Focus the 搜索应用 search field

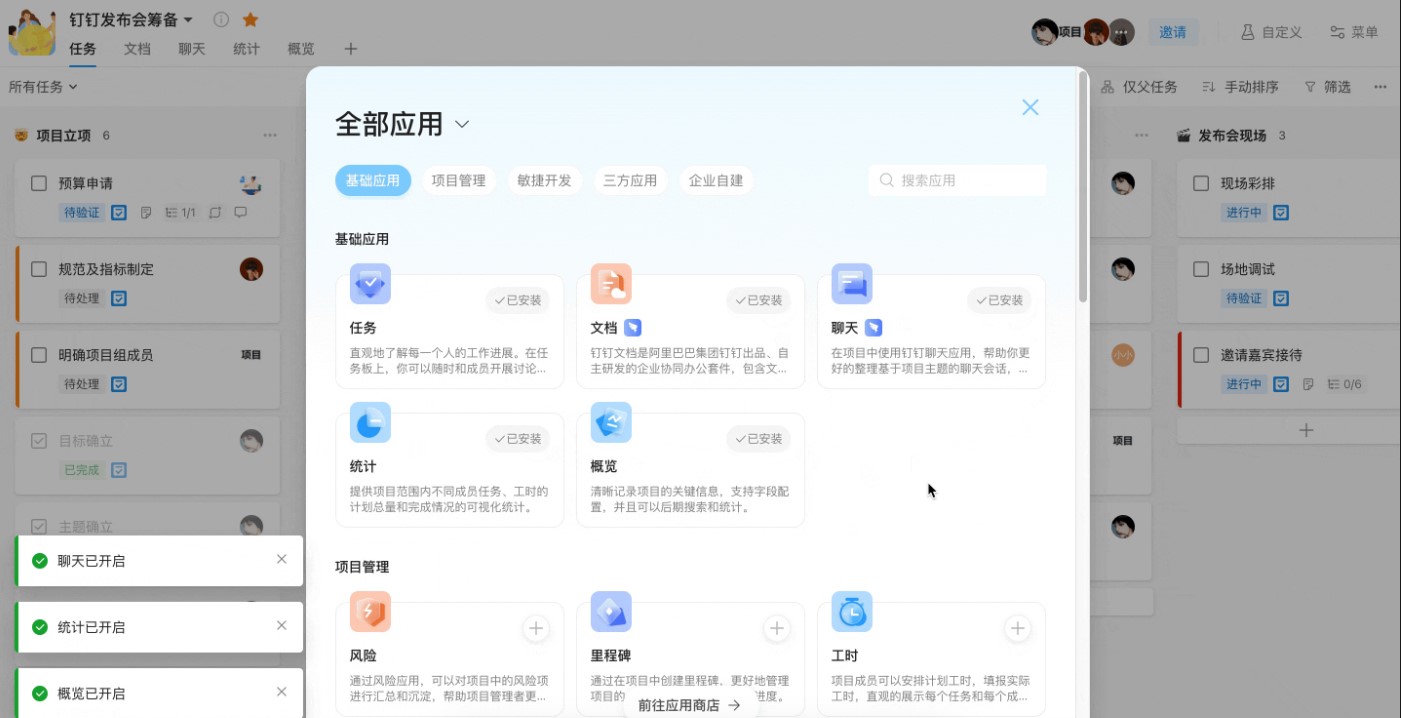click(x=958, y=180)
